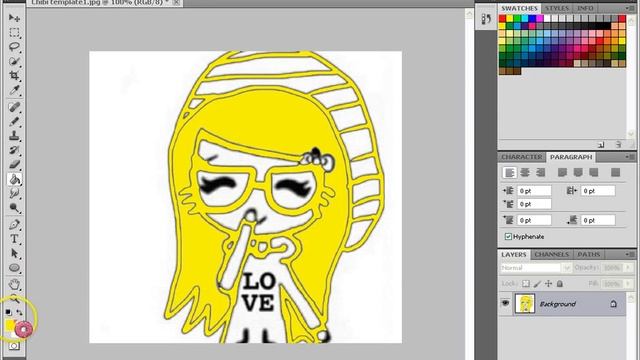Pick the first red swatch in Swatches
The image size is (640, 360).
[x=502, y=18]
